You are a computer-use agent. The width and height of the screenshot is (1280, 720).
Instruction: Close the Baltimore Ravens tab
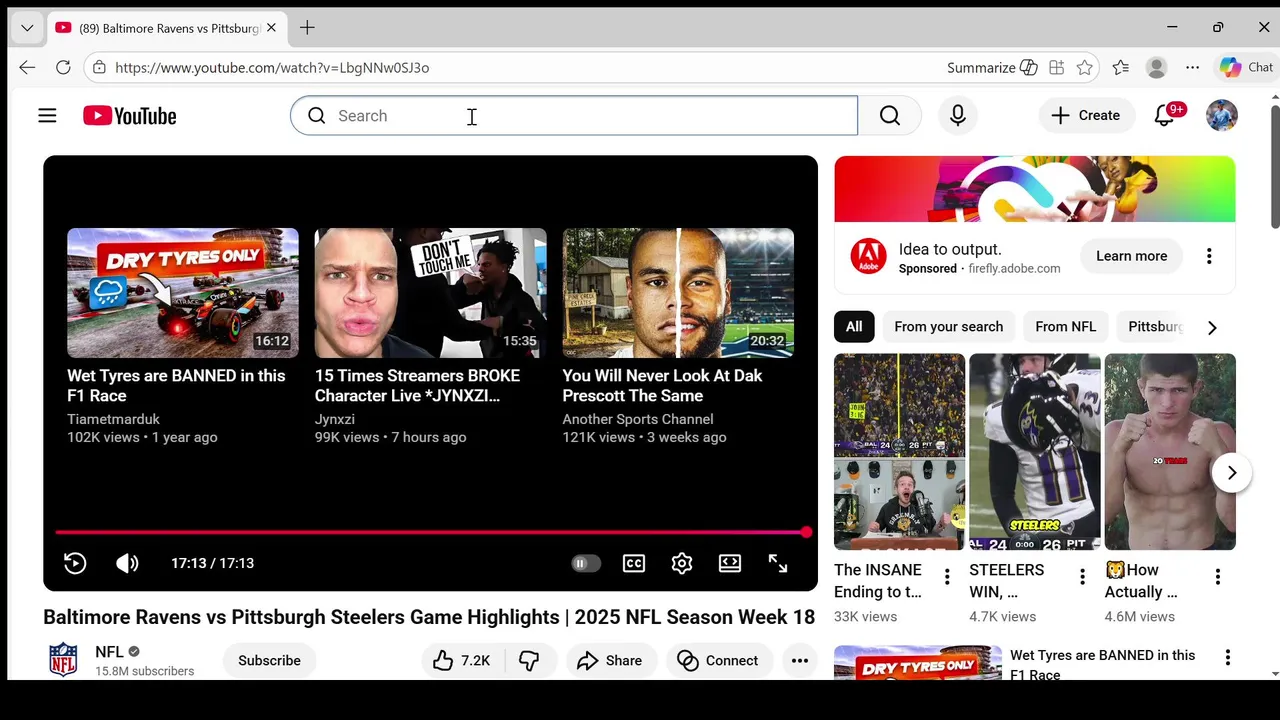click(271, 28)
